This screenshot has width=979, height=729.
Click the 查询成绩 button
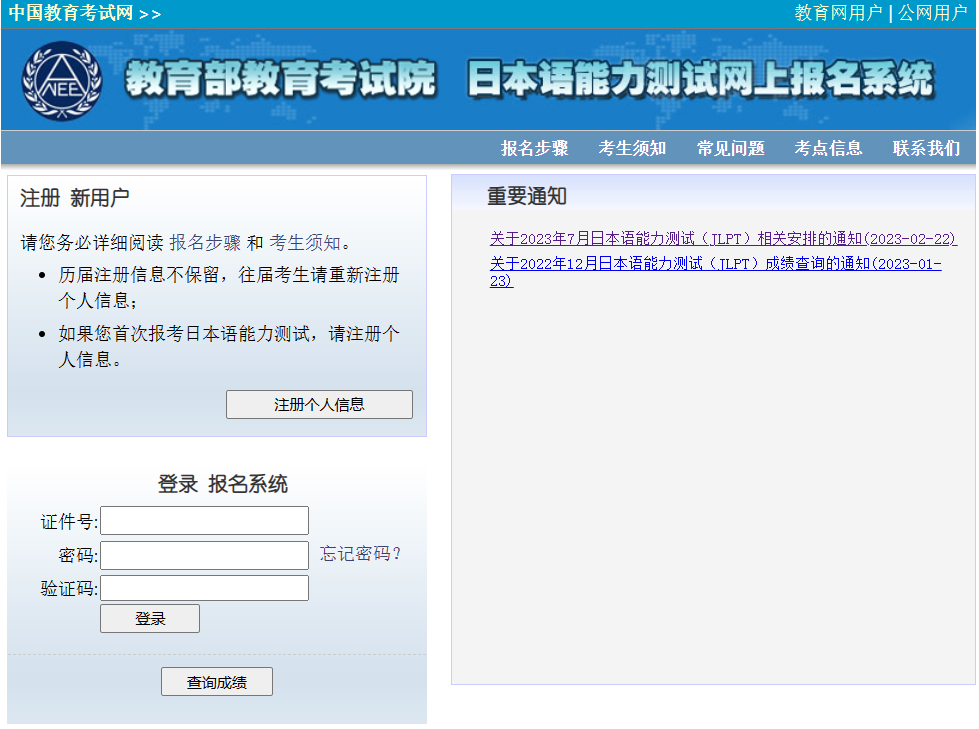coord(217,682)
